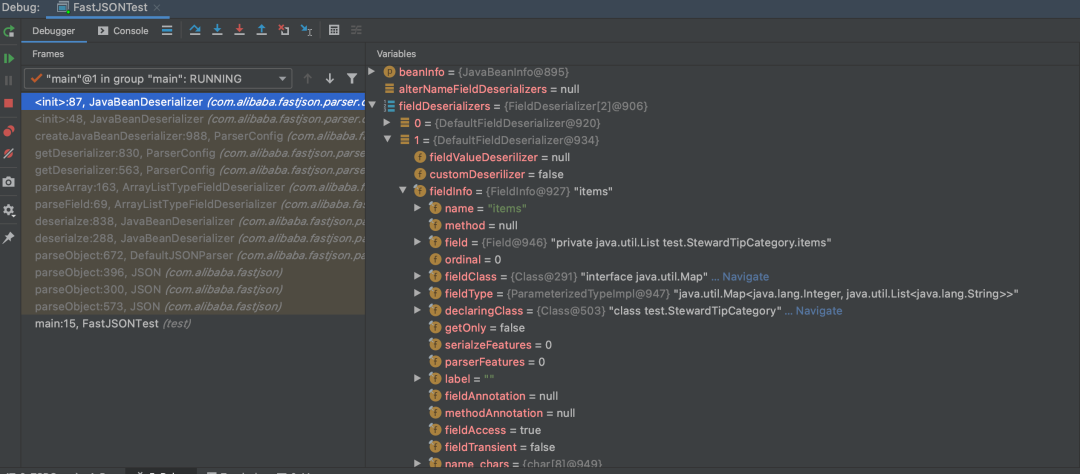Switch to the Console tab
The image size is (1080, 474).
(123, 31)
